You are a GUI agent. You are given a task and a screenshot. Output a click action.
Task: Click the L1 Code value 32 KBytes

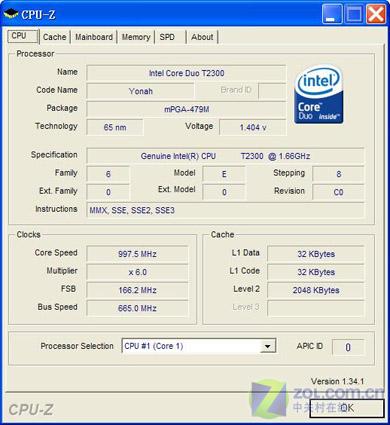pyautogui.click(x=316, y=272)
